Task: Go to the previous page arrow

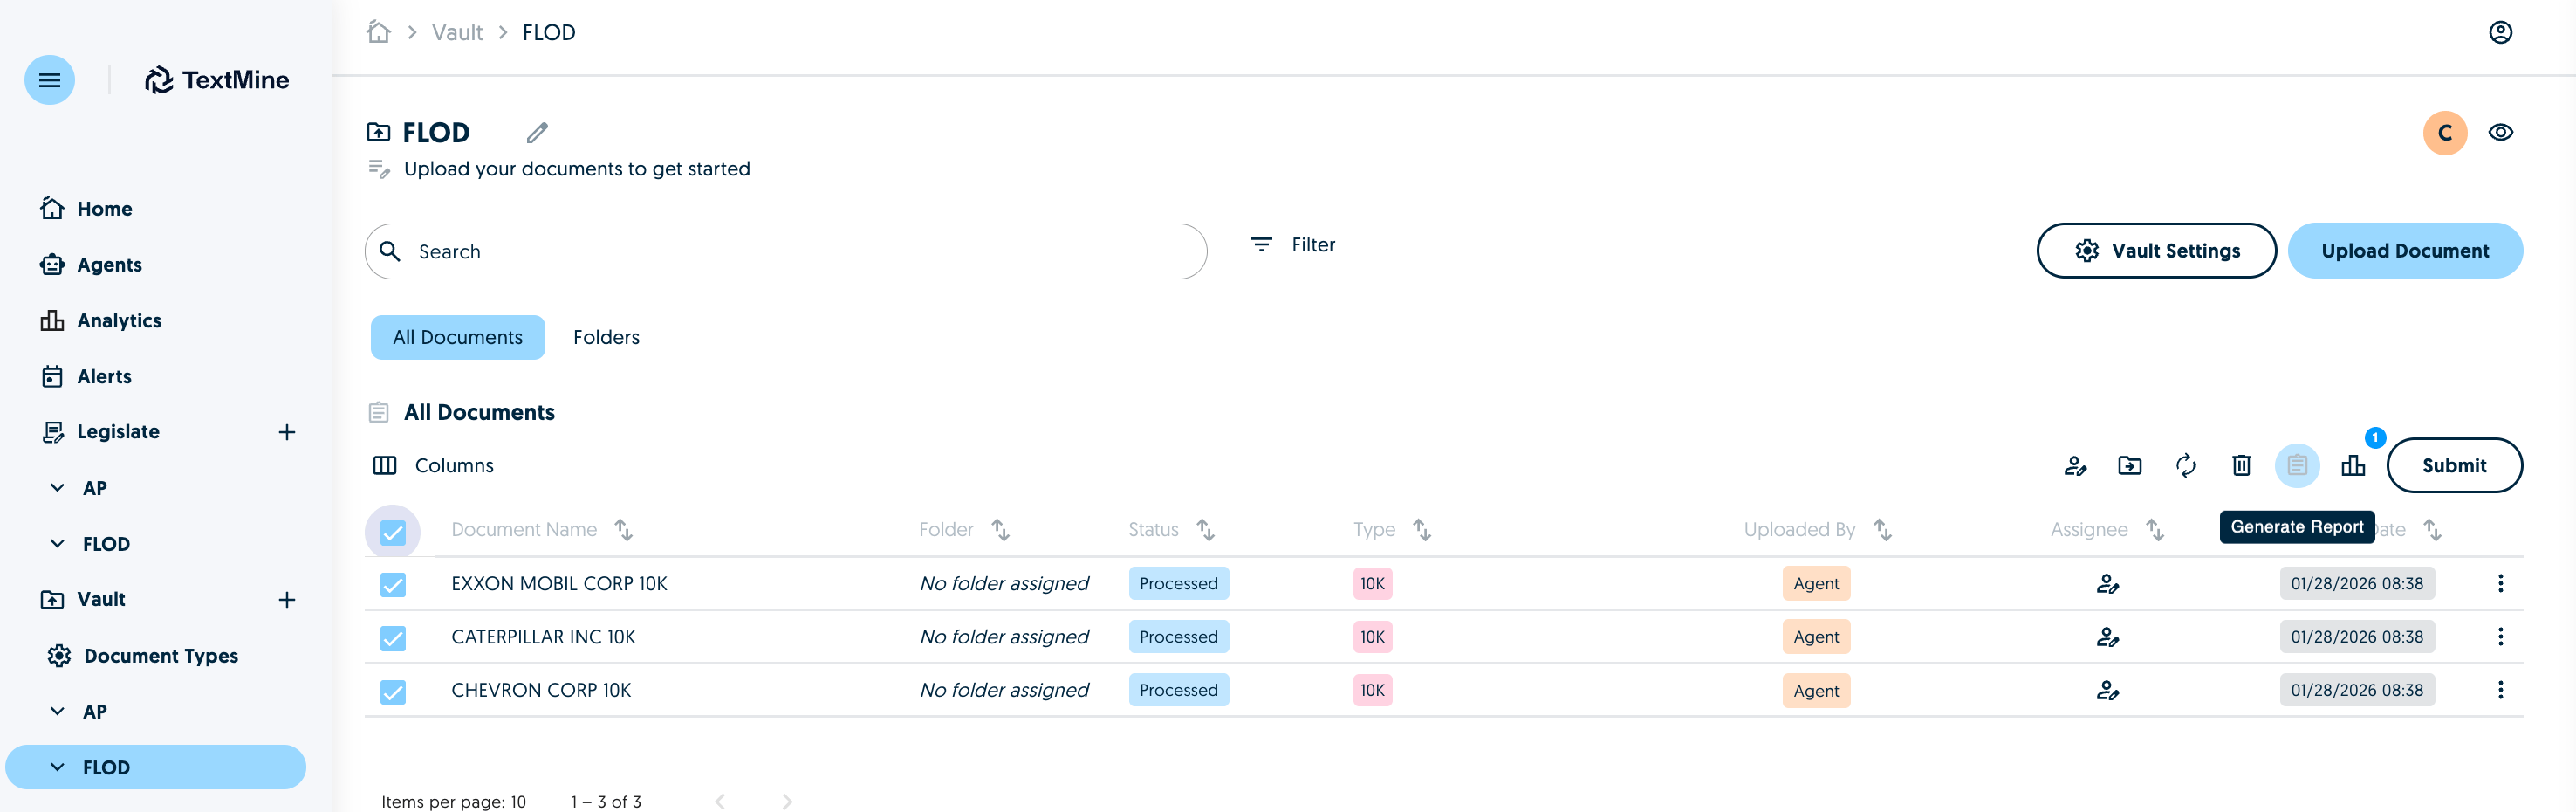Action: [719, 801]
